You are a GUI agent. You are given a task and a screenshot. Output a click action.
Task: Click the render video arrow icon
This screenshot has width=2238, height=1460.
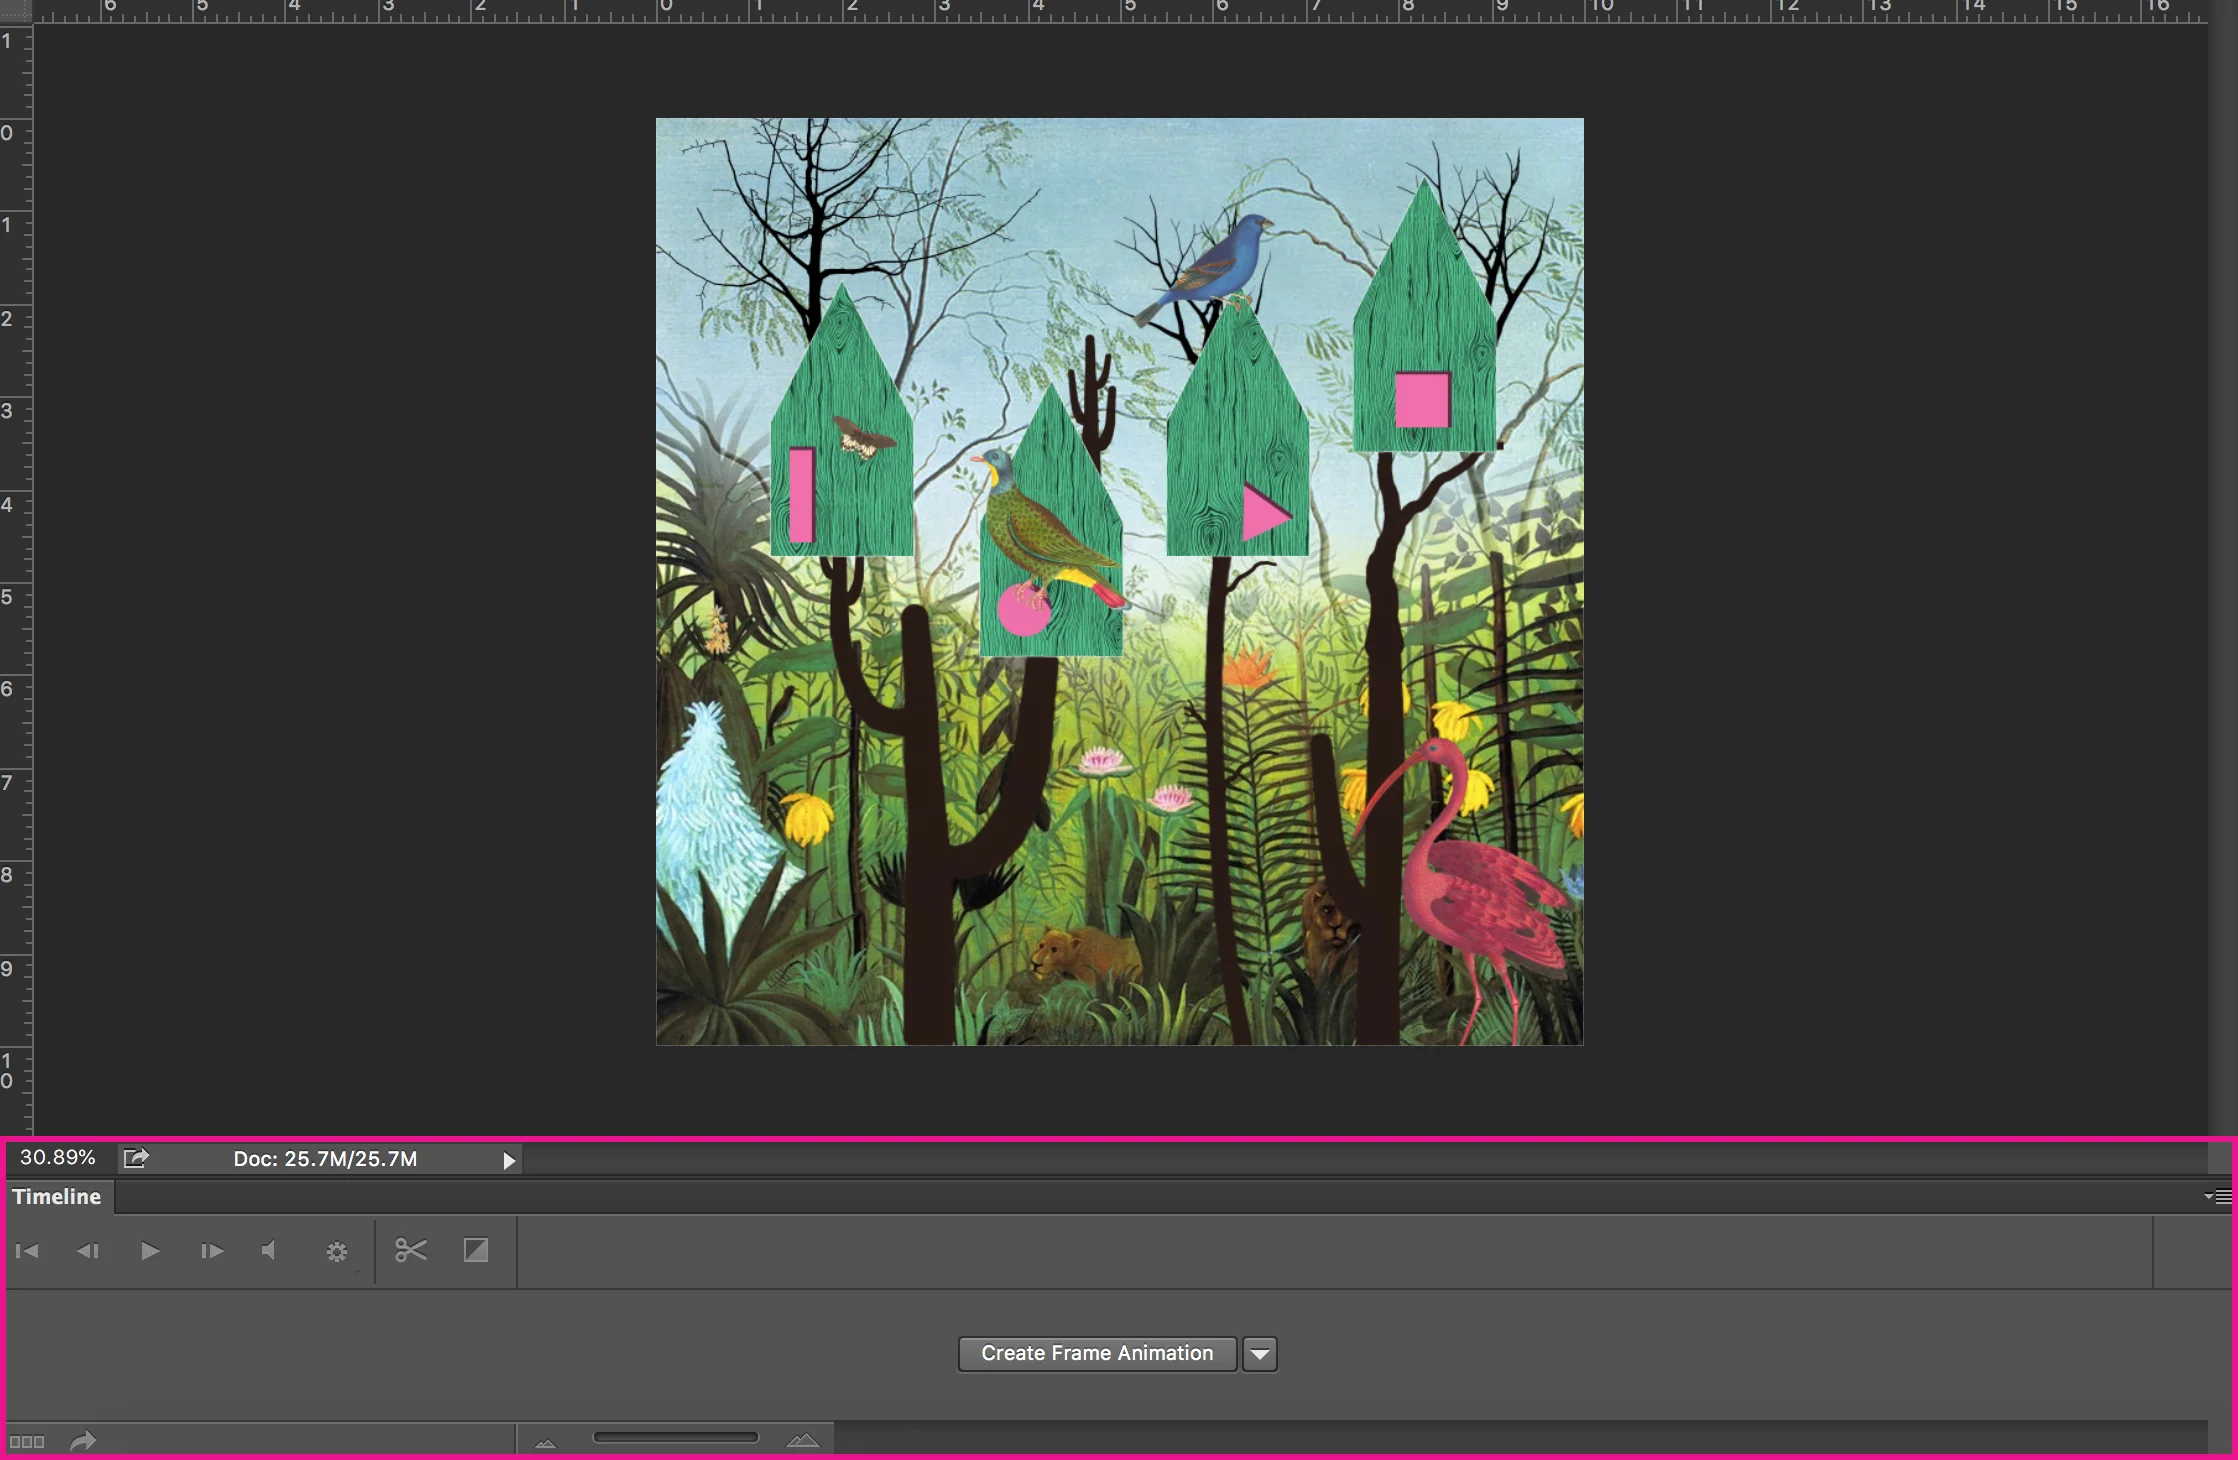[x=83, y=1441]
